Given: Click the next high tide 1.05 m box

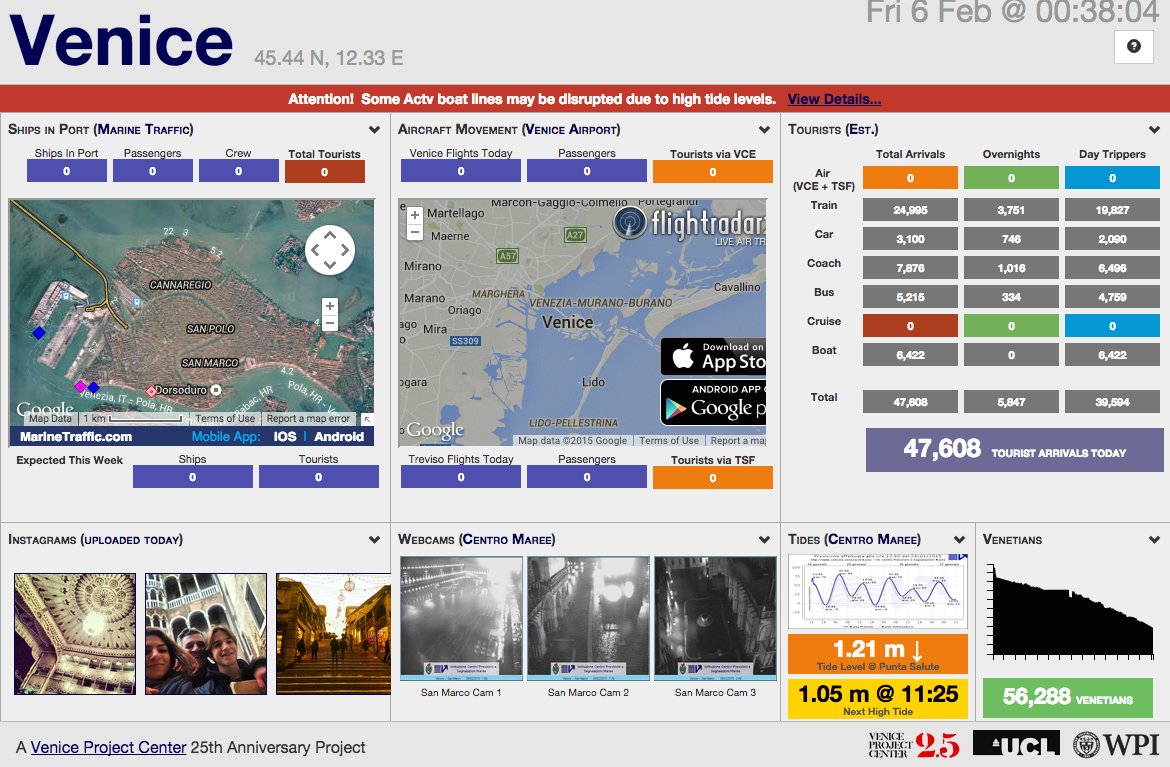Looking at the screenshot, I should [878, 699].
